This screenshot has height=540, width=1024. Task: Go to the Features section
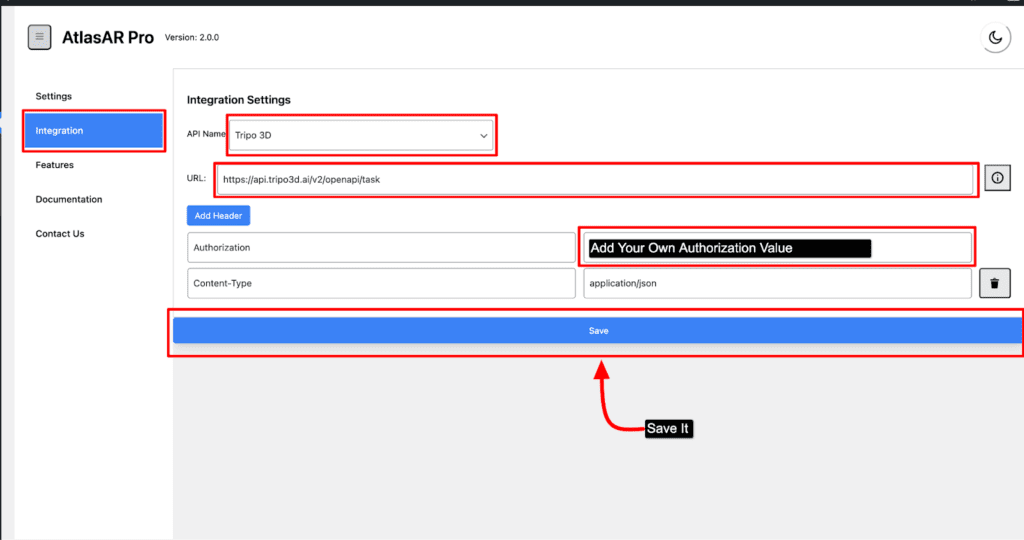tap(55, 165)
